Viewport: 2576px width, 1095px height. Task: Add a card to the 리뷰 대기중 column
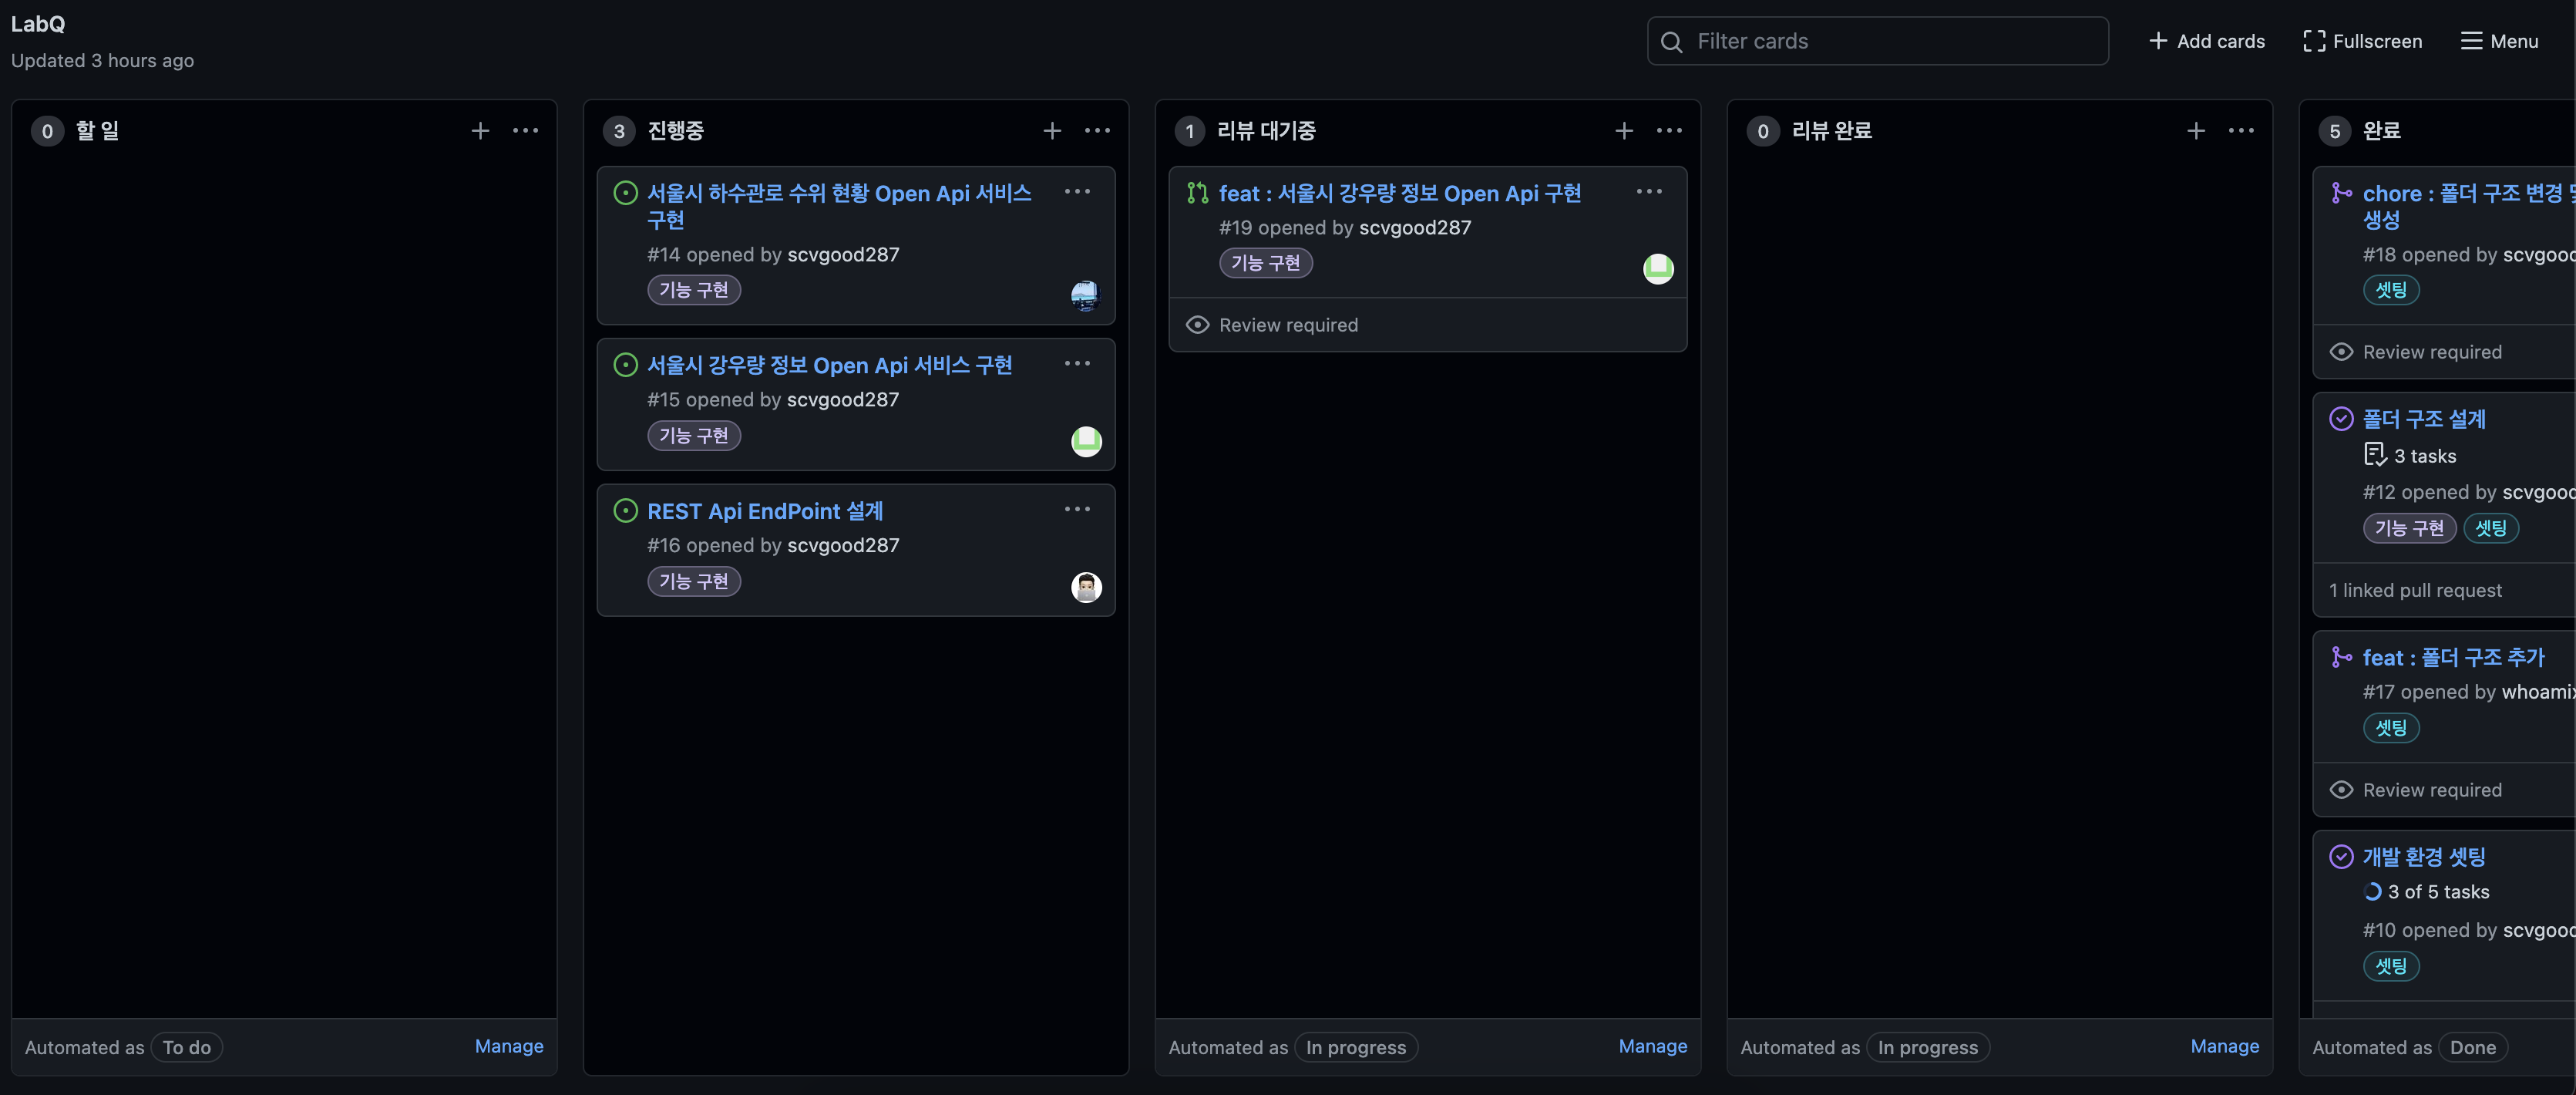(1624, 131)
